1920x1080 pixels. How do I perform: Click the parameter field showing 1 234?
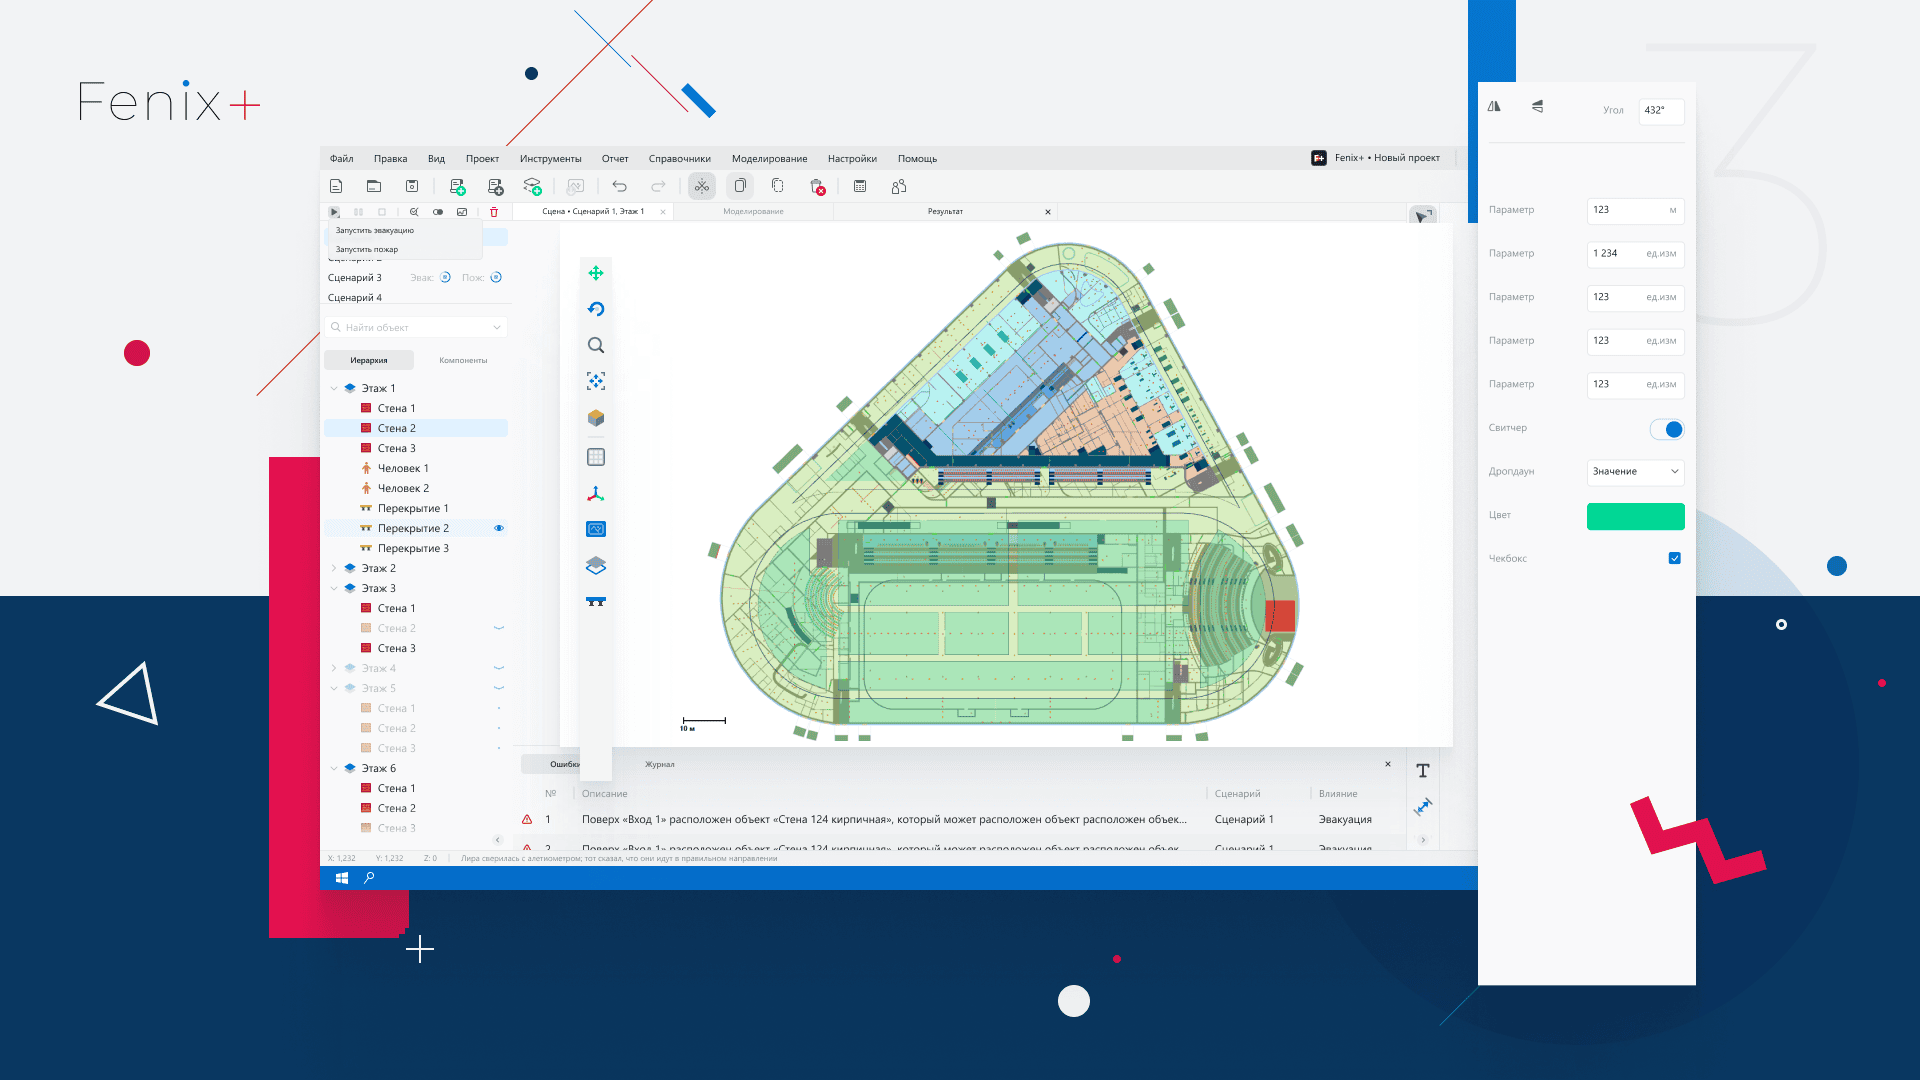click(x=1636, y=254)
